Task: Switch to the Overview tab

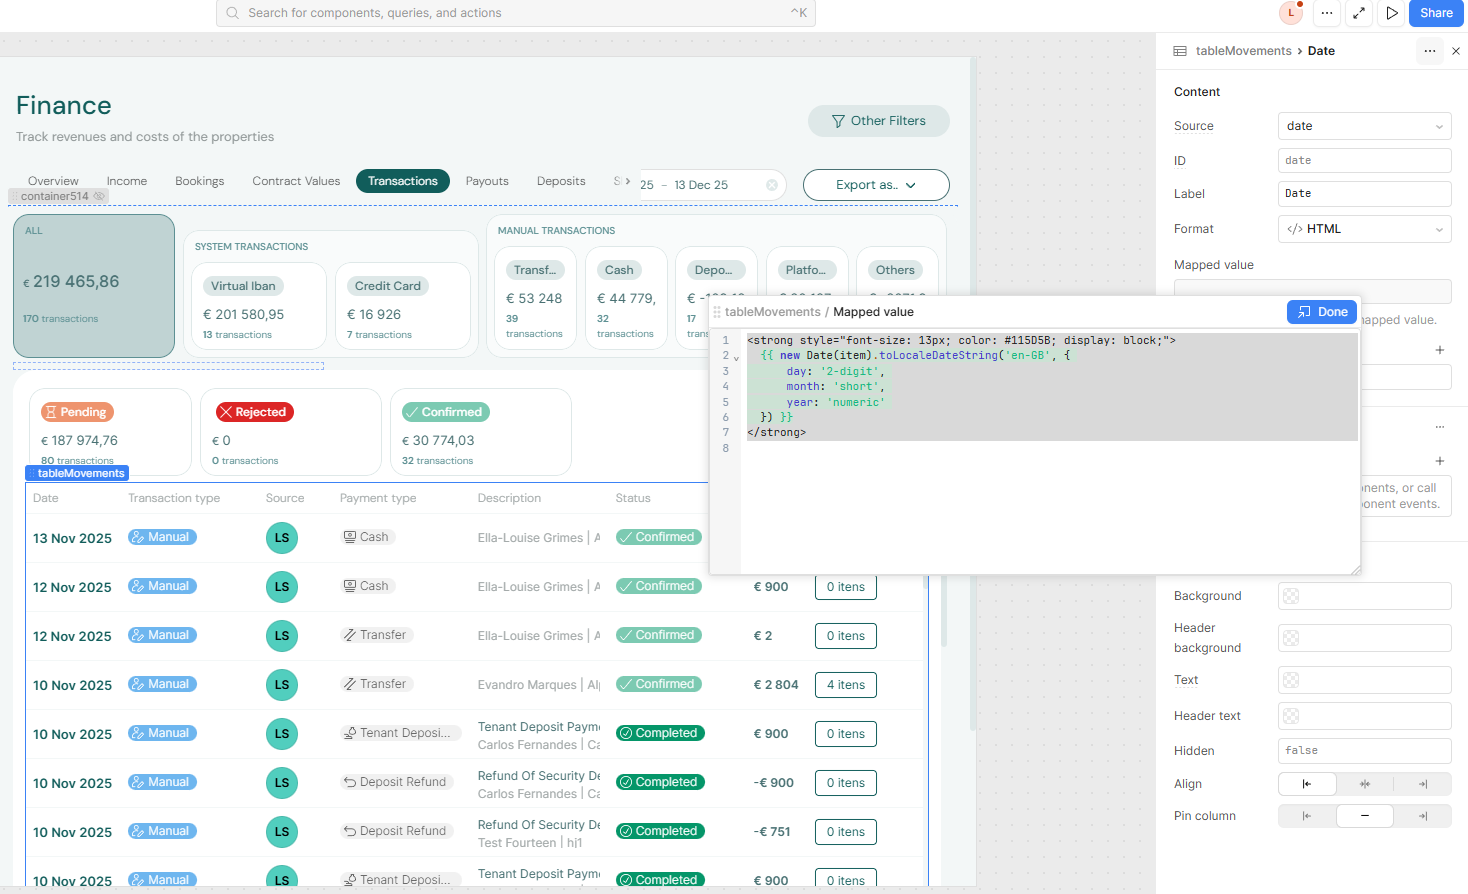Action: [52, 181]
